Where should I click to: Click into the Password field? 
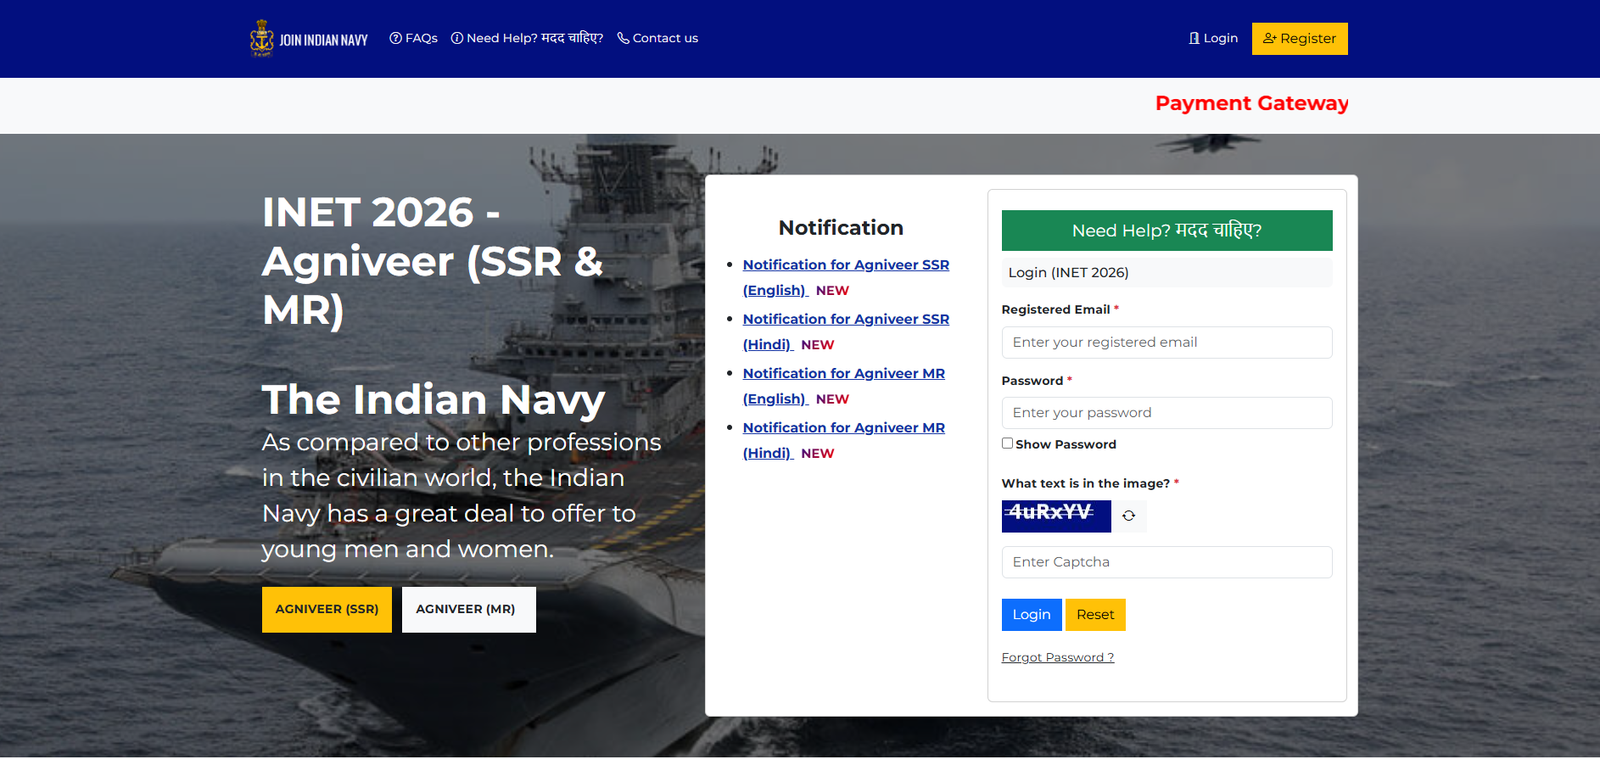pyautogui.click(x=1167, y=413)
